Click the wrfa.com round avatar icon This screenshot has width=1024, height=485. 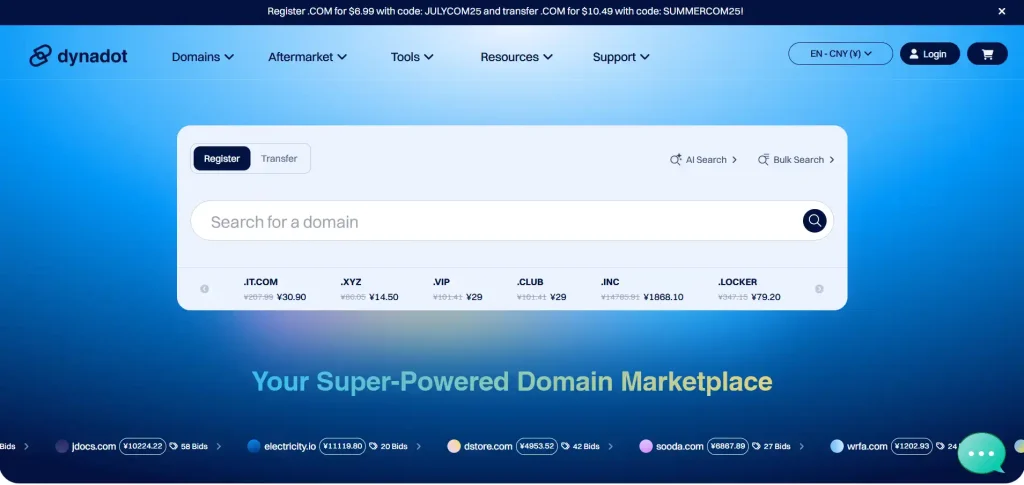click(837, 446)
